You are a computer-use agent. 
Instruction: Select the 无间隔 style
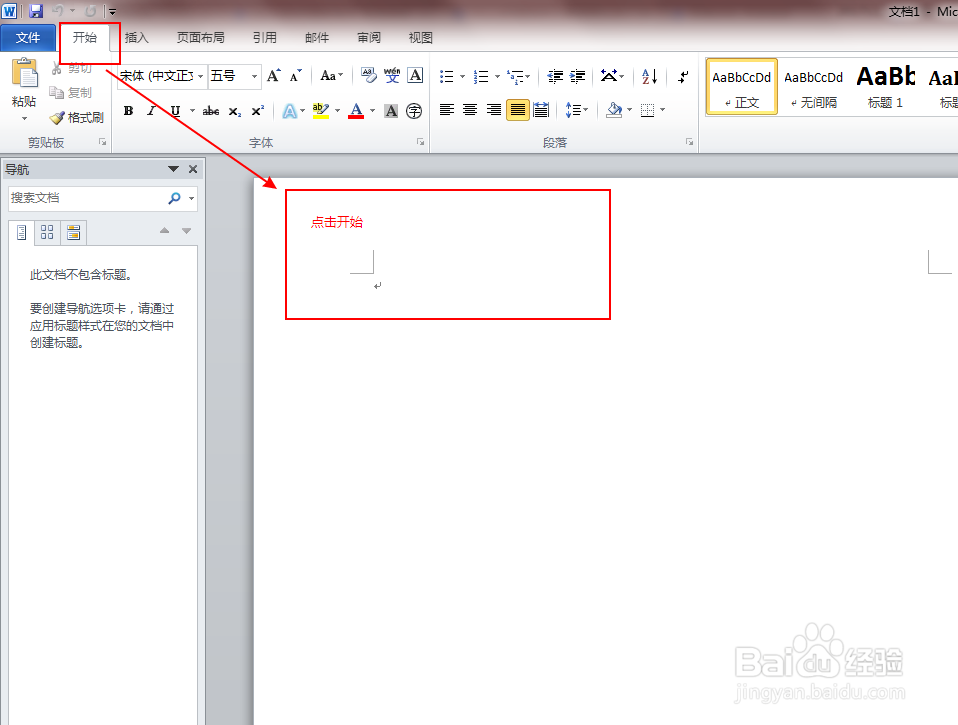(814, 87)
